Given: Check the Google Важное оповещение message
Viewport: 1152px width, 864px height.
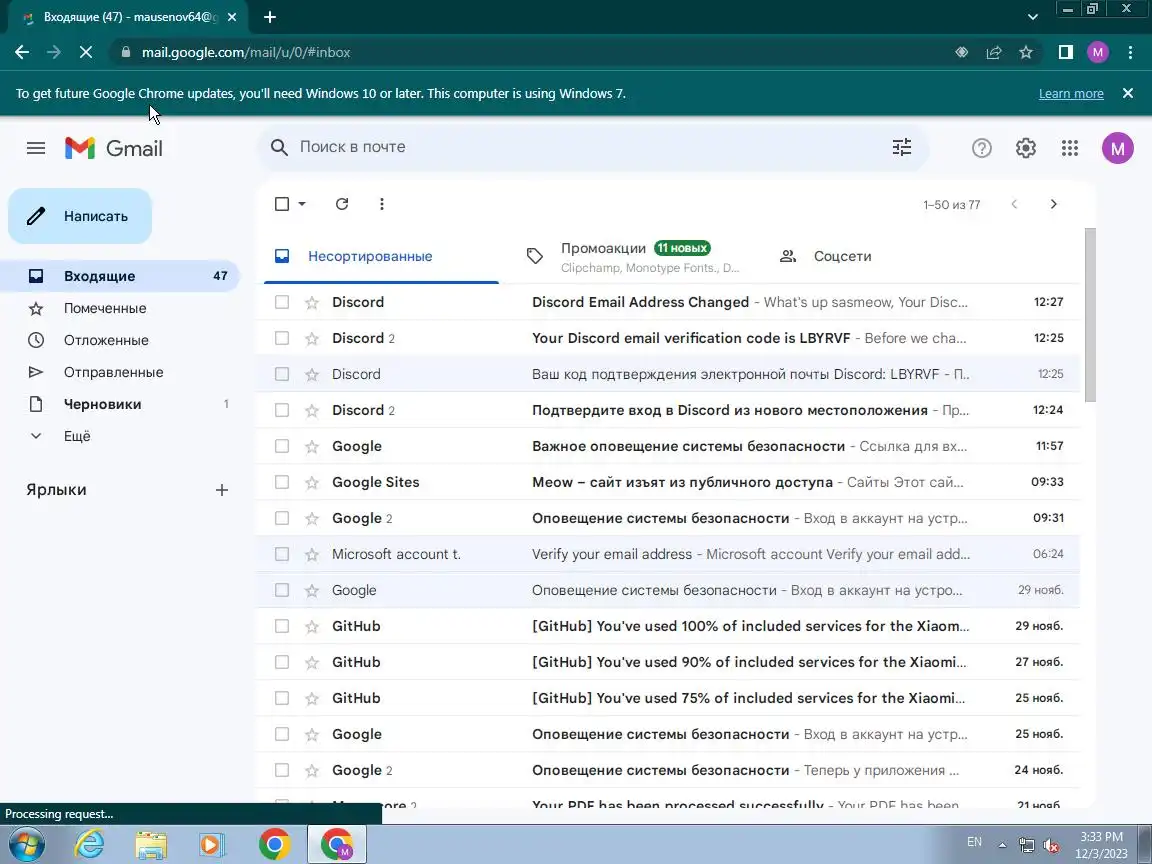Looking at the screenshot, I should click(282, 446).
